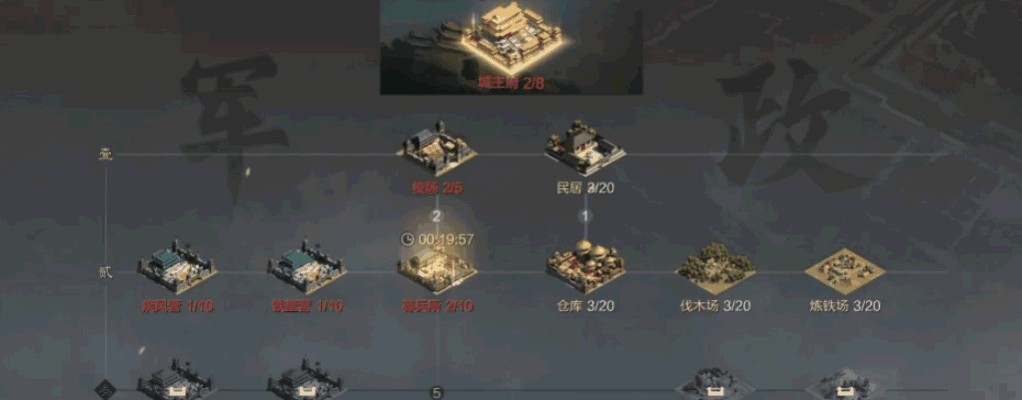Select the locked building below 炼铁场
1022x400 pixels.
tap(845, 383)
